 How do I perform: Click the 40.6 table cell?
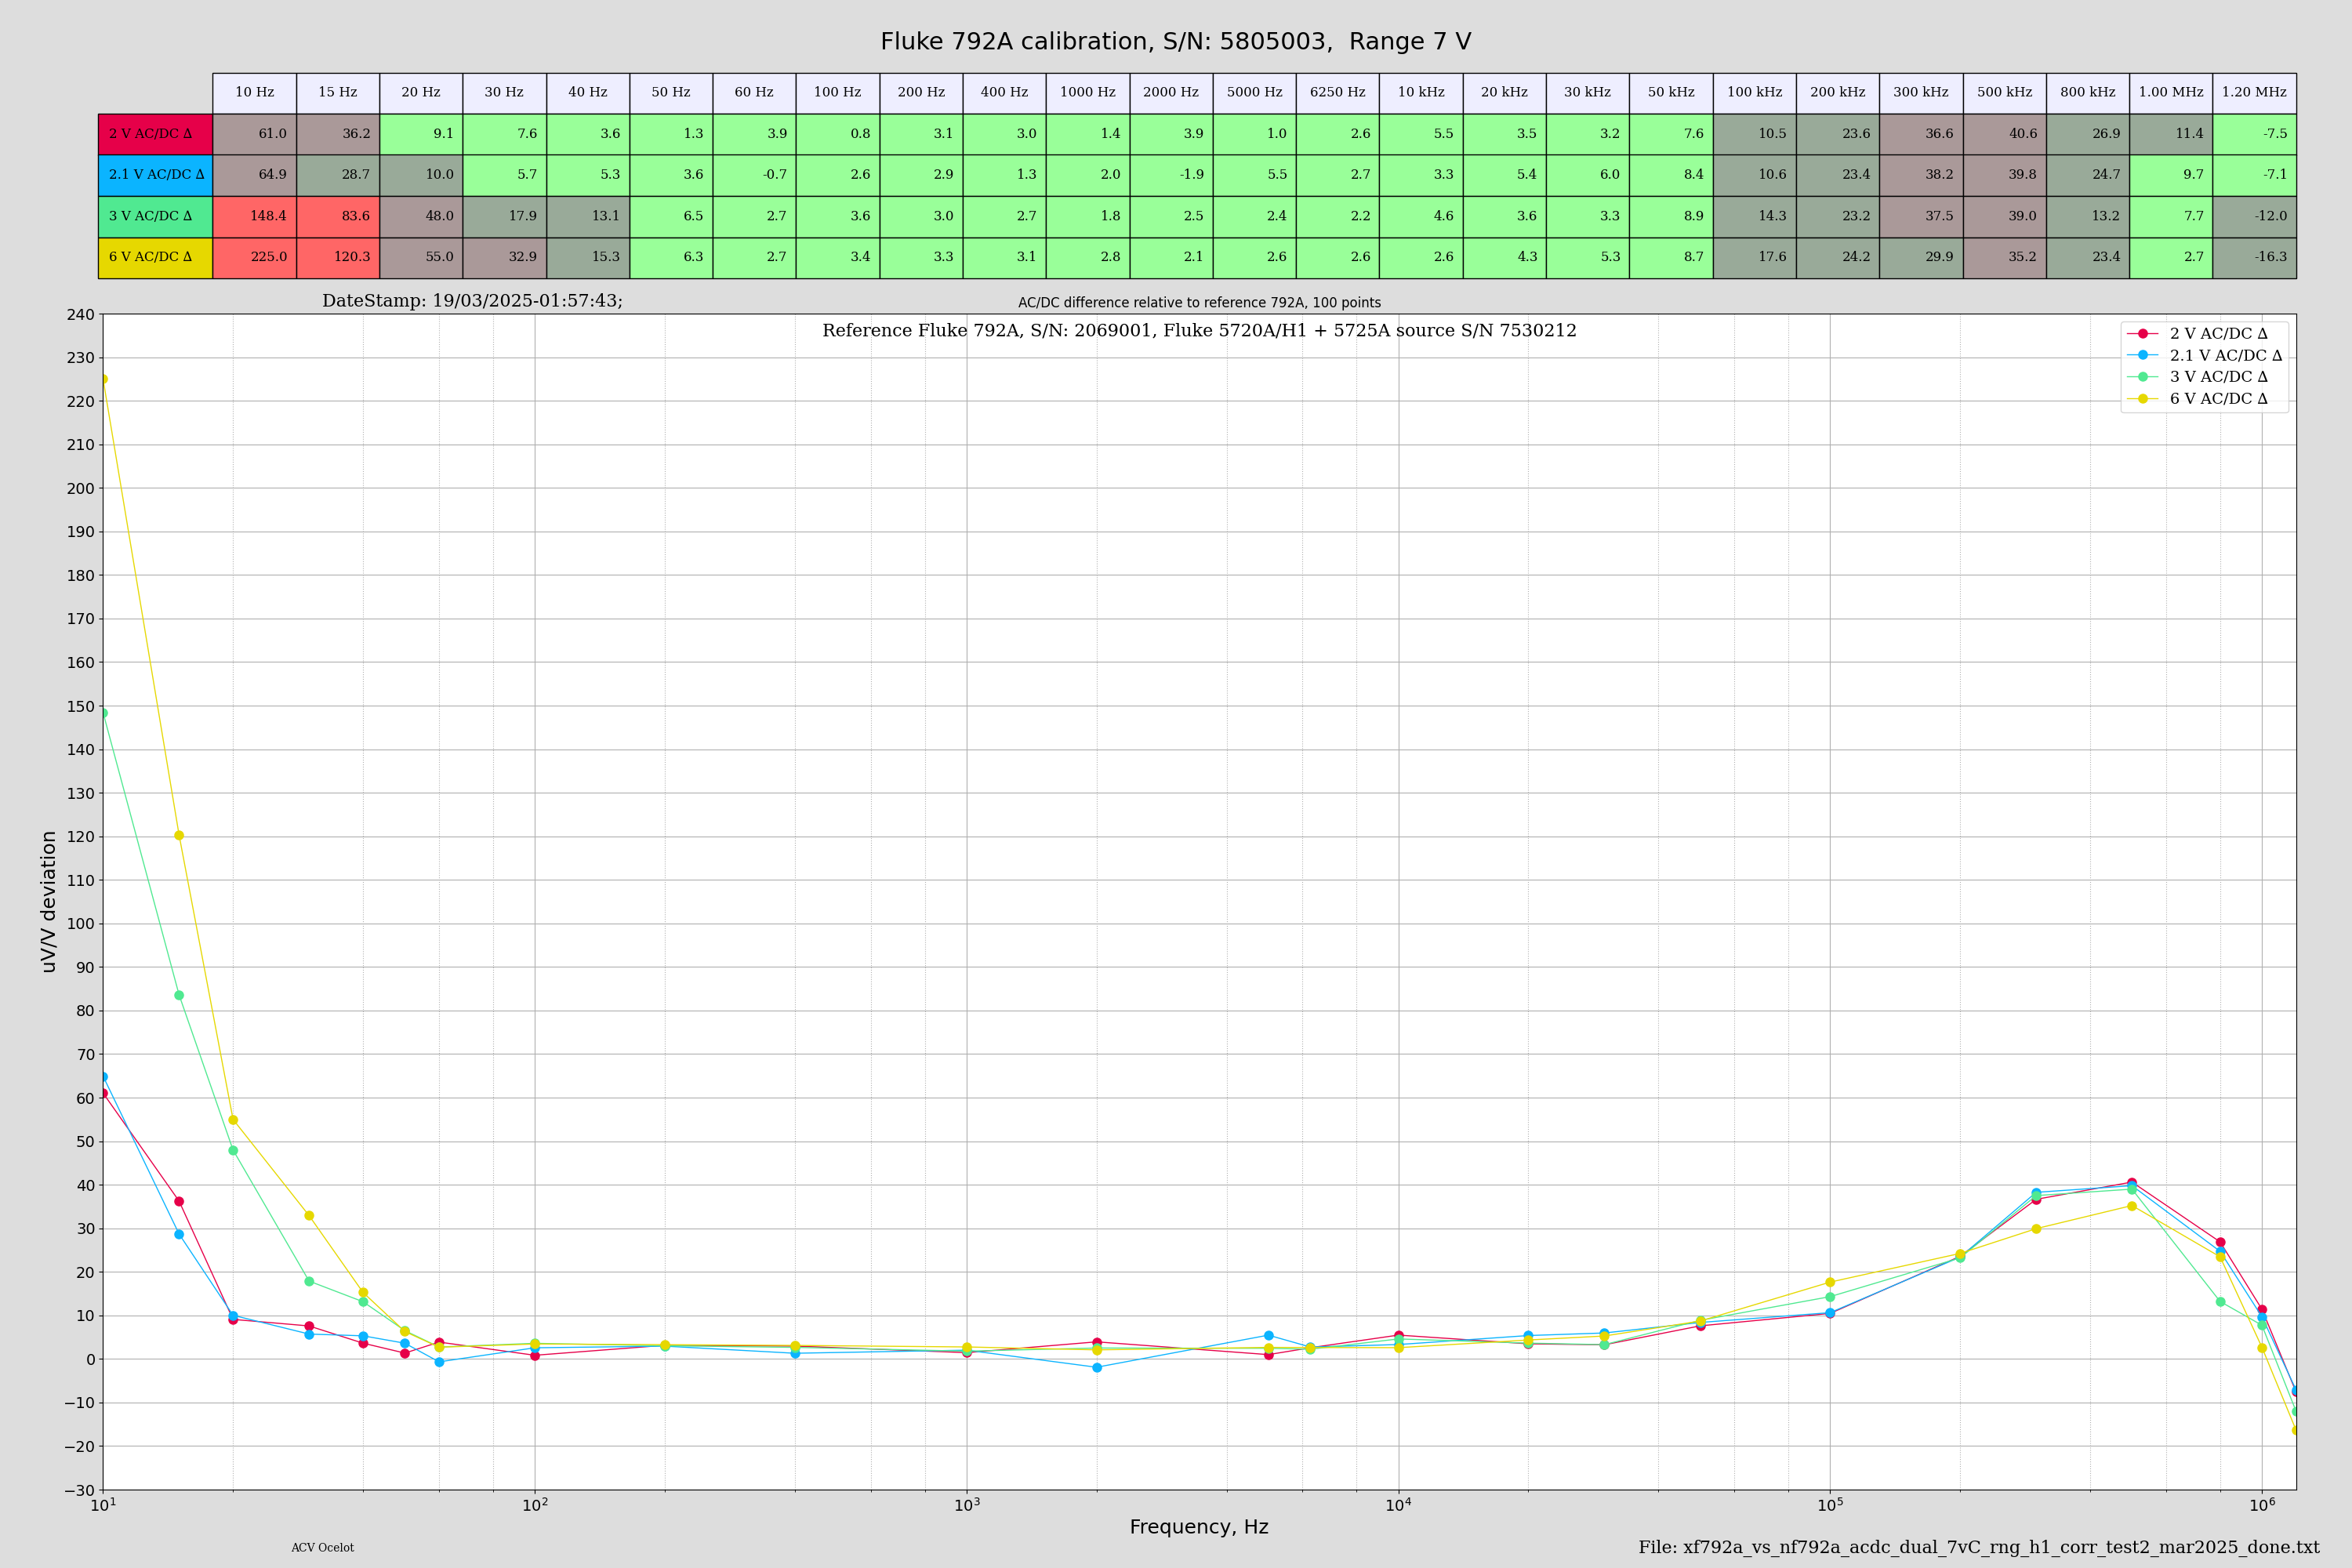pyautogui.click(x=2005, y=134)
